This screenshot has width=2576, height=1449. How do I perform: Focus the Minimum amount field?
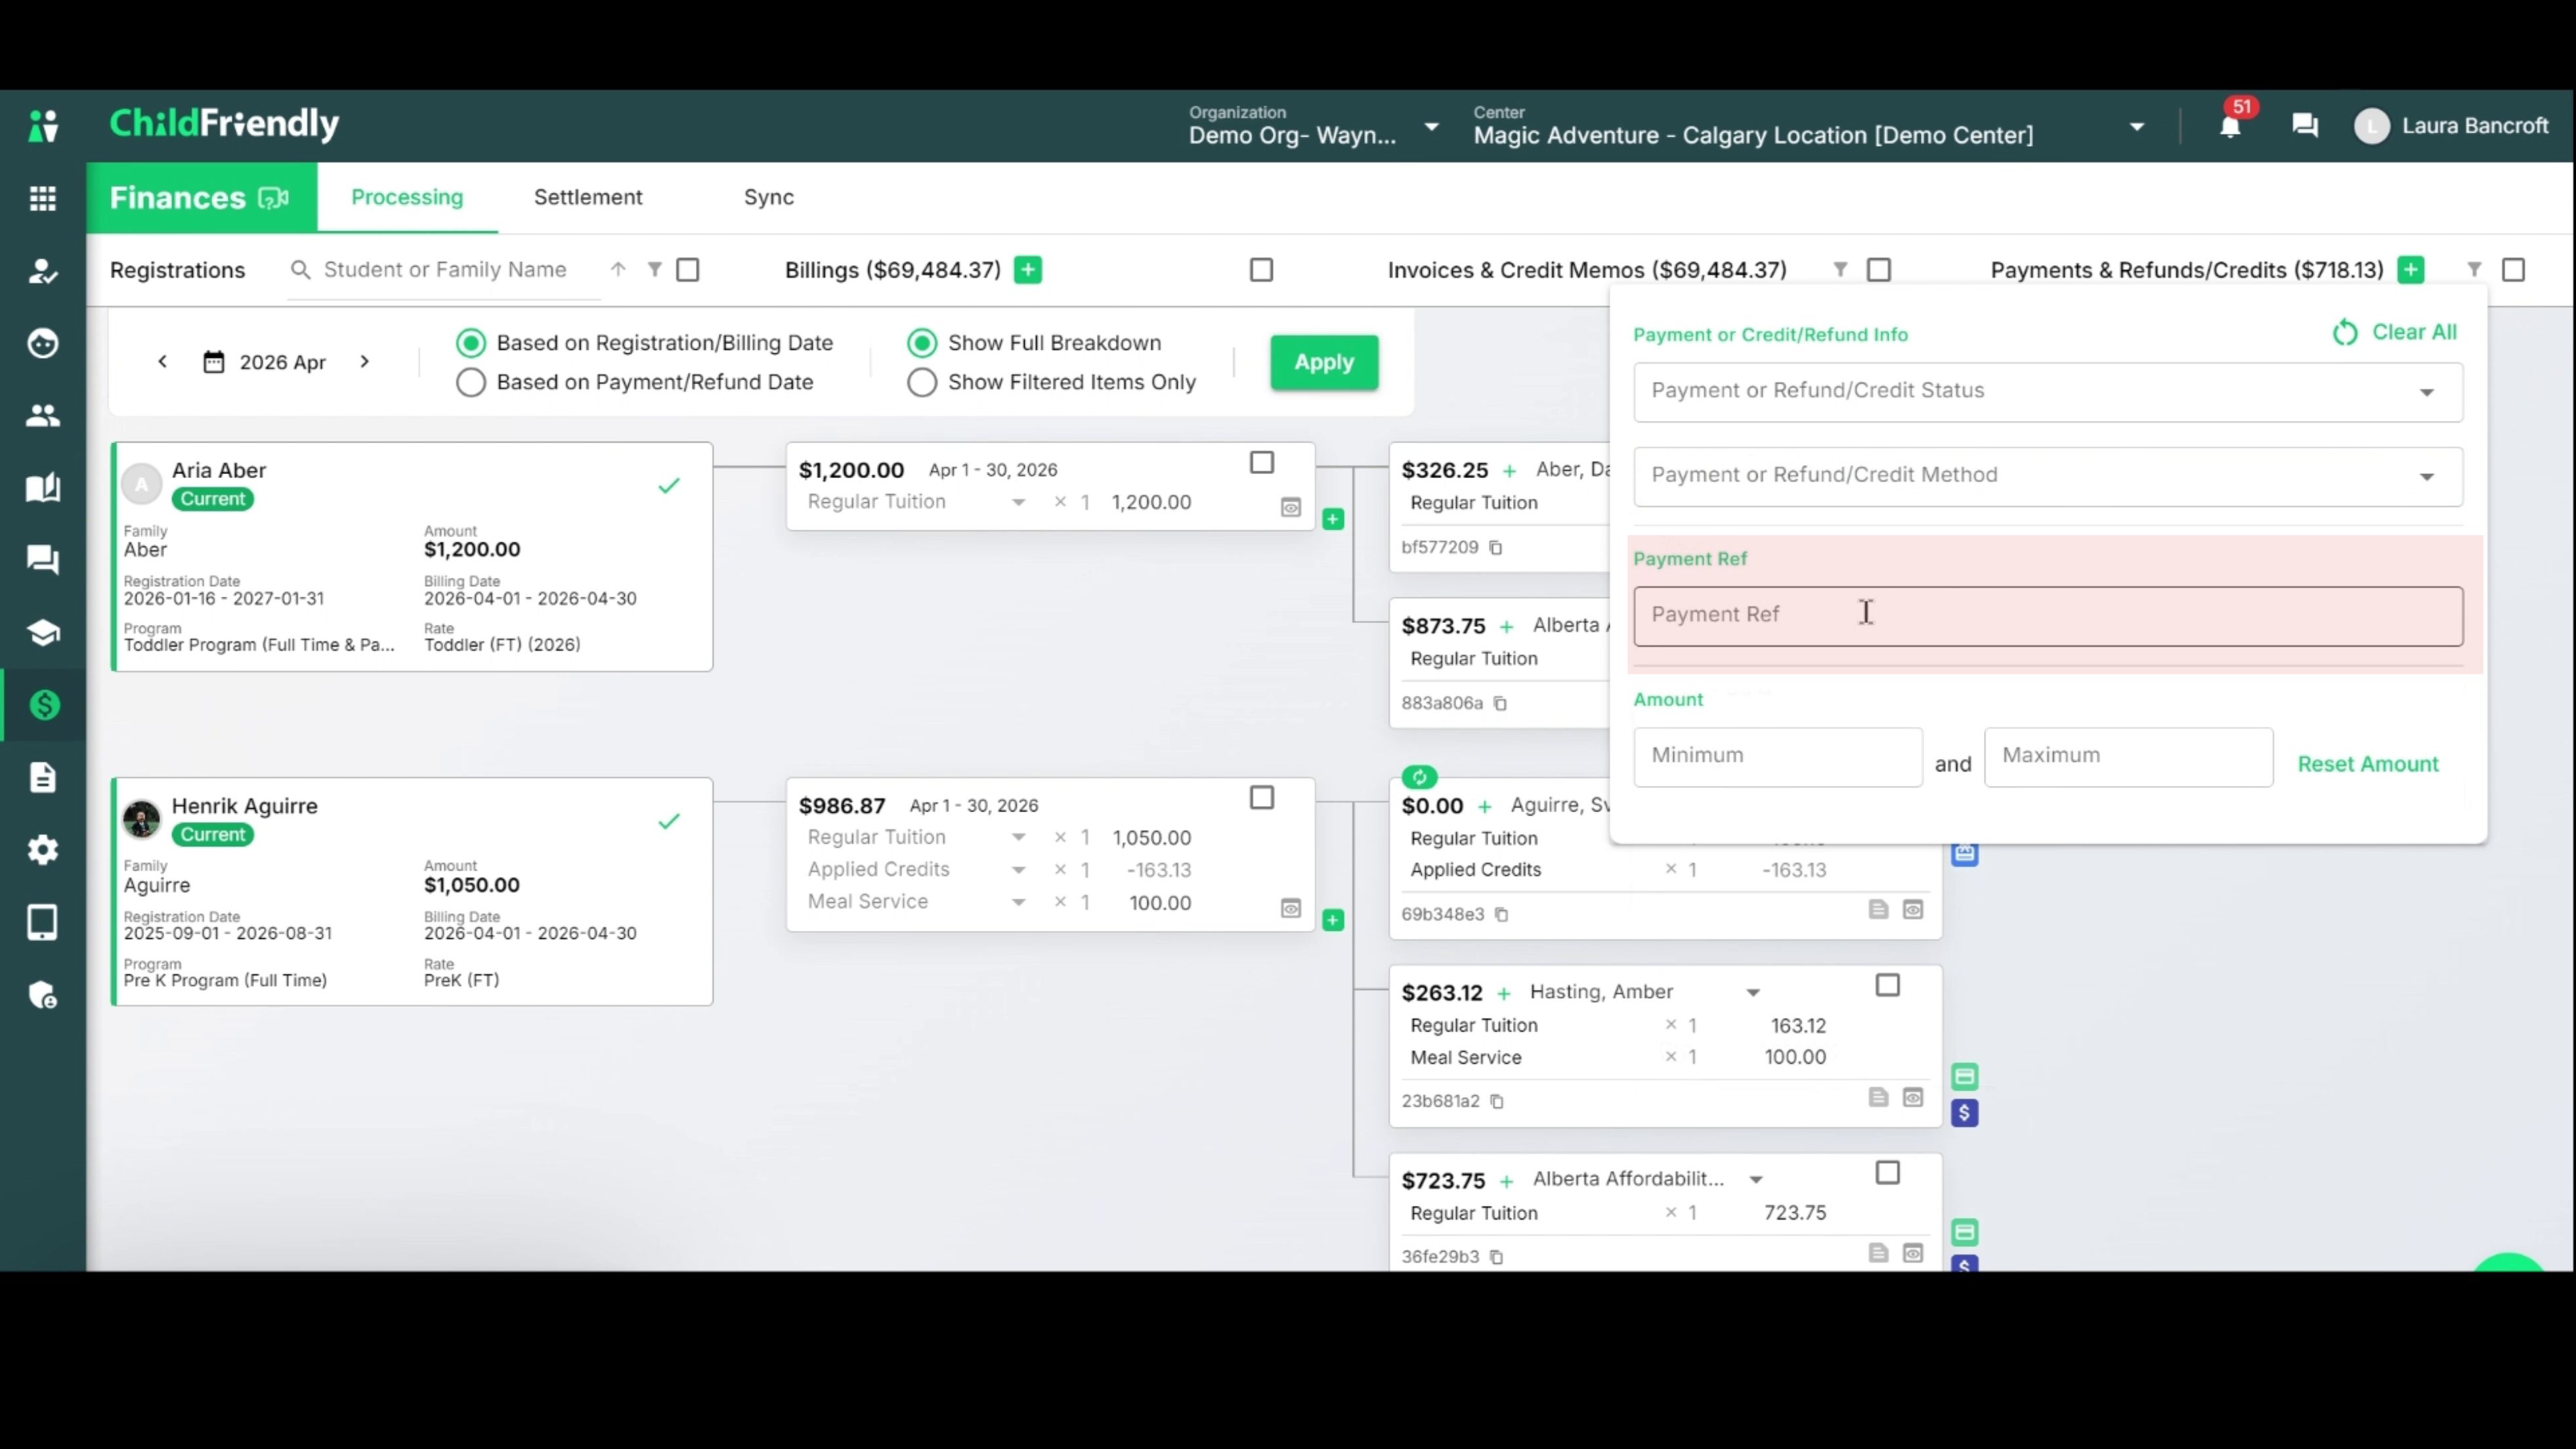[x=1778, y=757]
